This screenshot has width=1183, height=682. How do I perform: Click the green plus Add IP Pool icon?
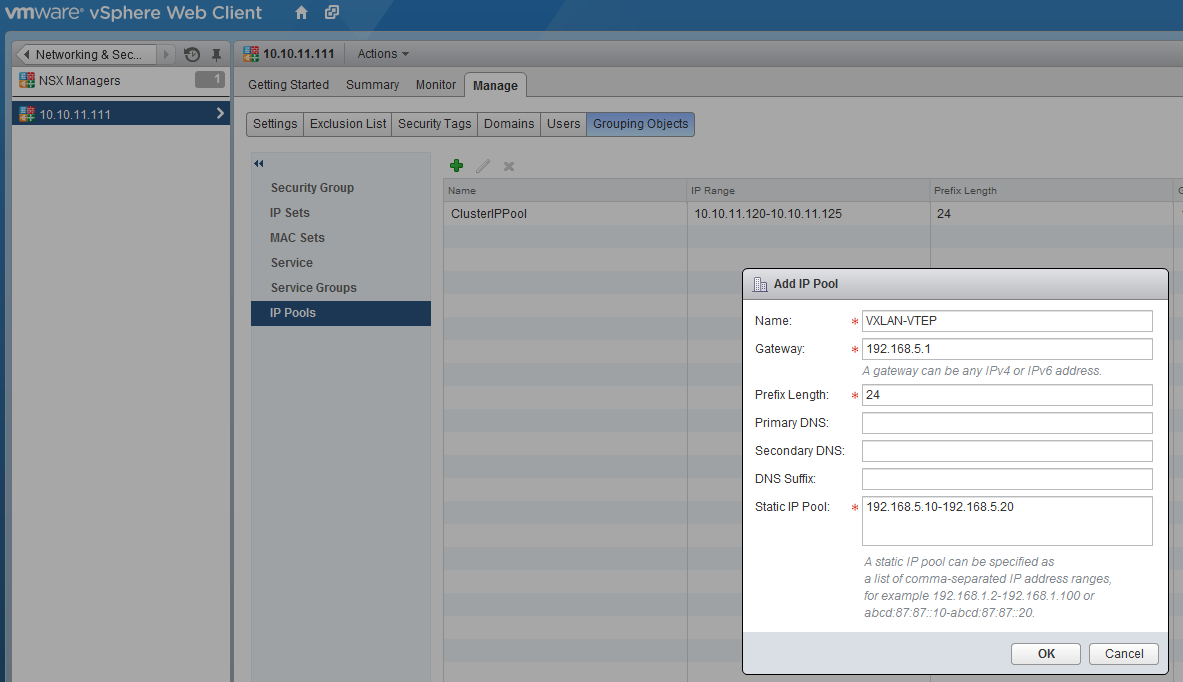click(x=456, y=166)
